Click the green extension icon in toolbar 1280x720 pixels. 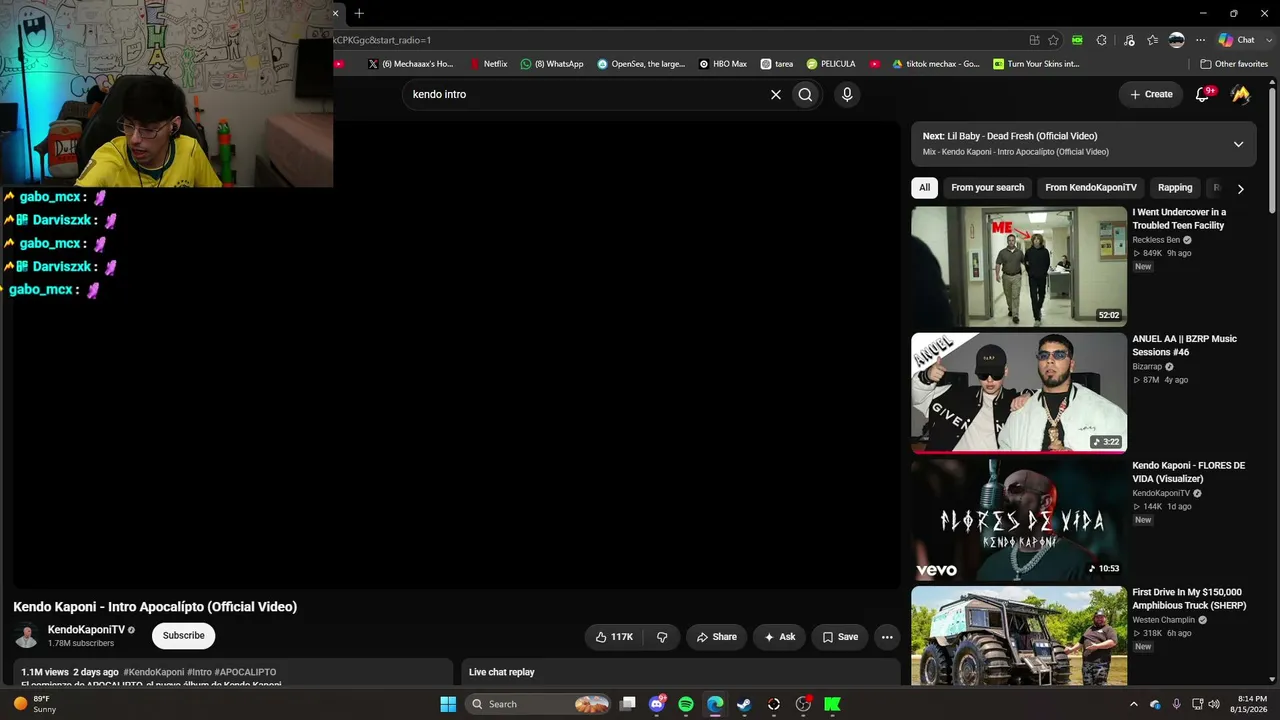pos(1077,40)
